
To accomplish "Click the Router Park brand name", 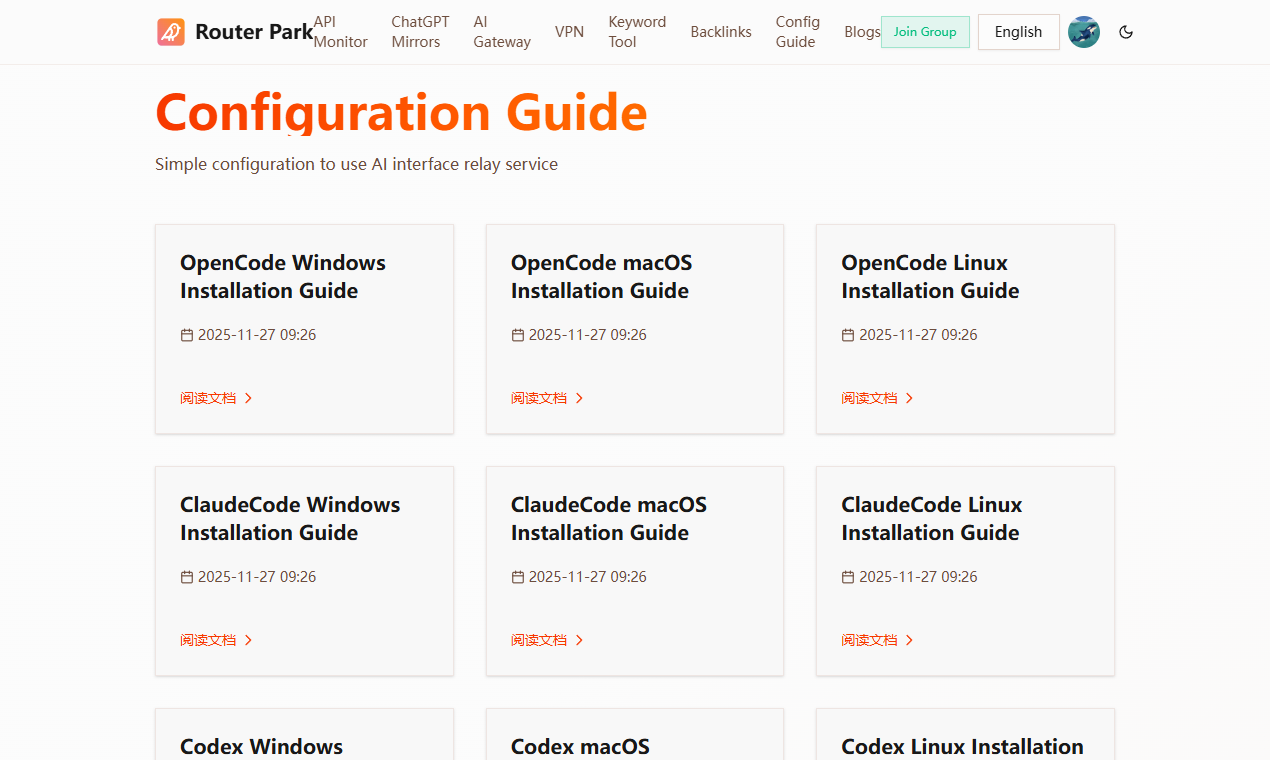I will tap(254, 32).
